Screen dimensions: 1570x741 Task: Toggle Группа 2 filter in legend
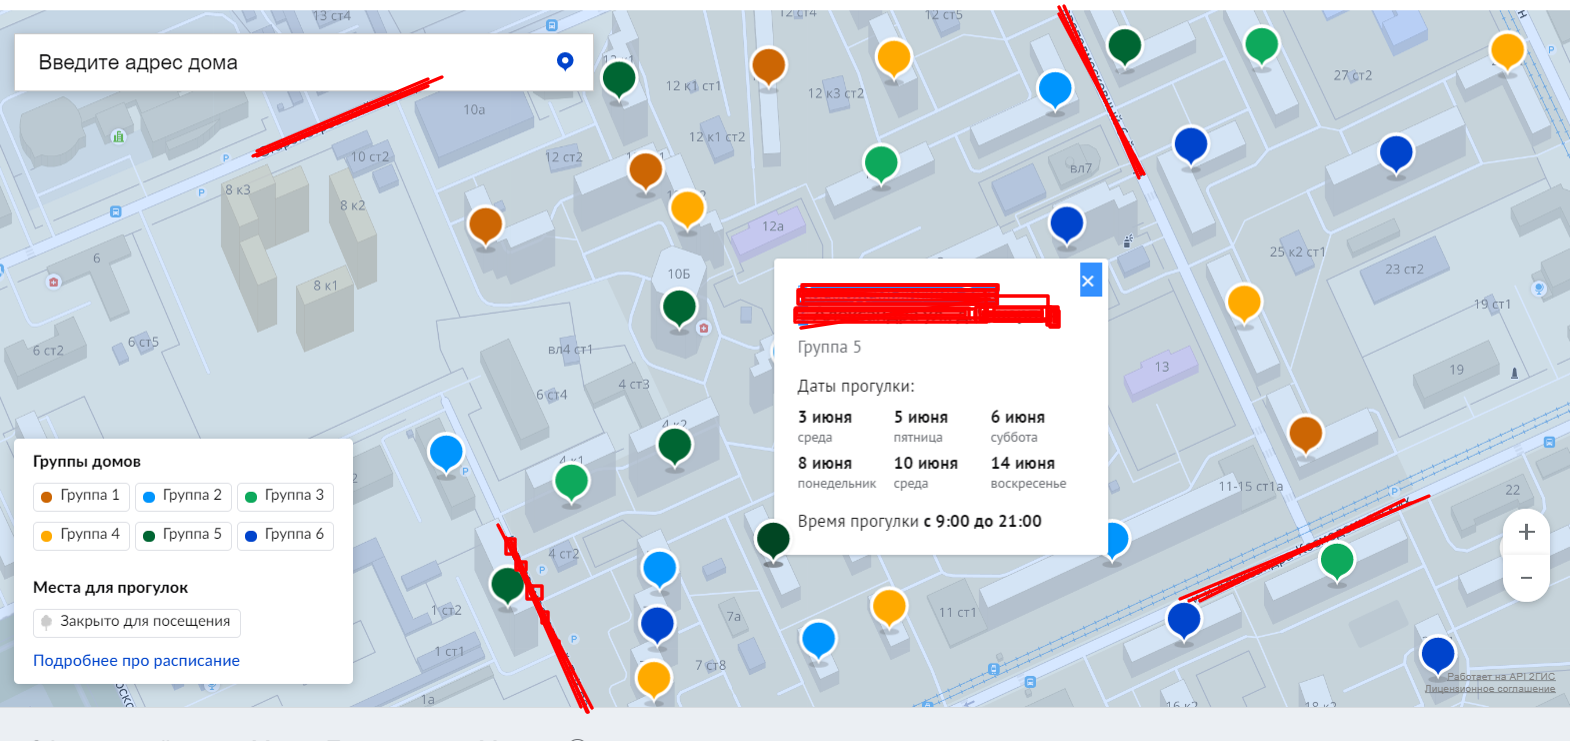pos(183,496)
